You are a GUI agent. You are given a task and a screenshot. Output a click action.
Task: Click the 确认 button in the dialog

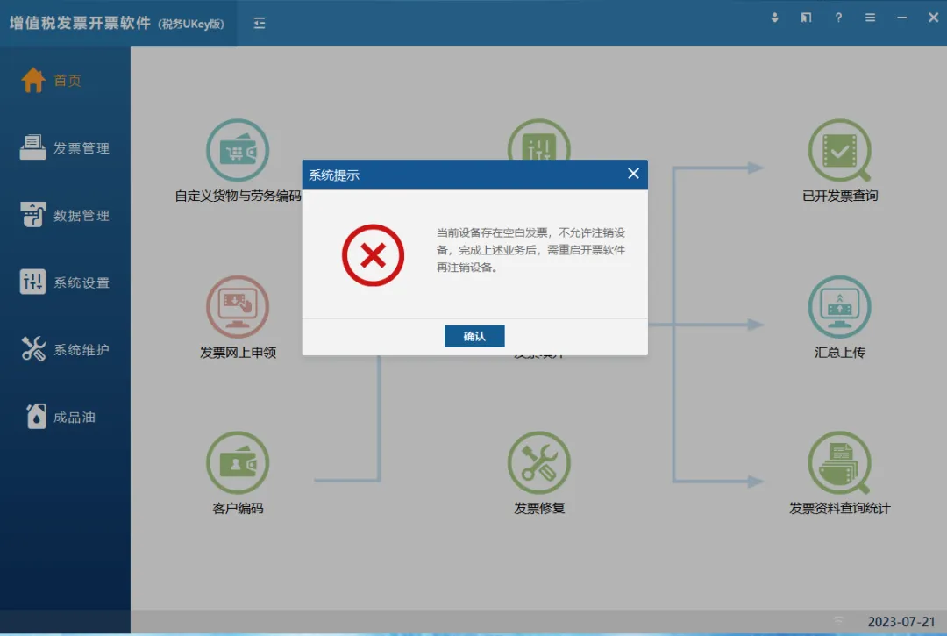coord(474,336)
